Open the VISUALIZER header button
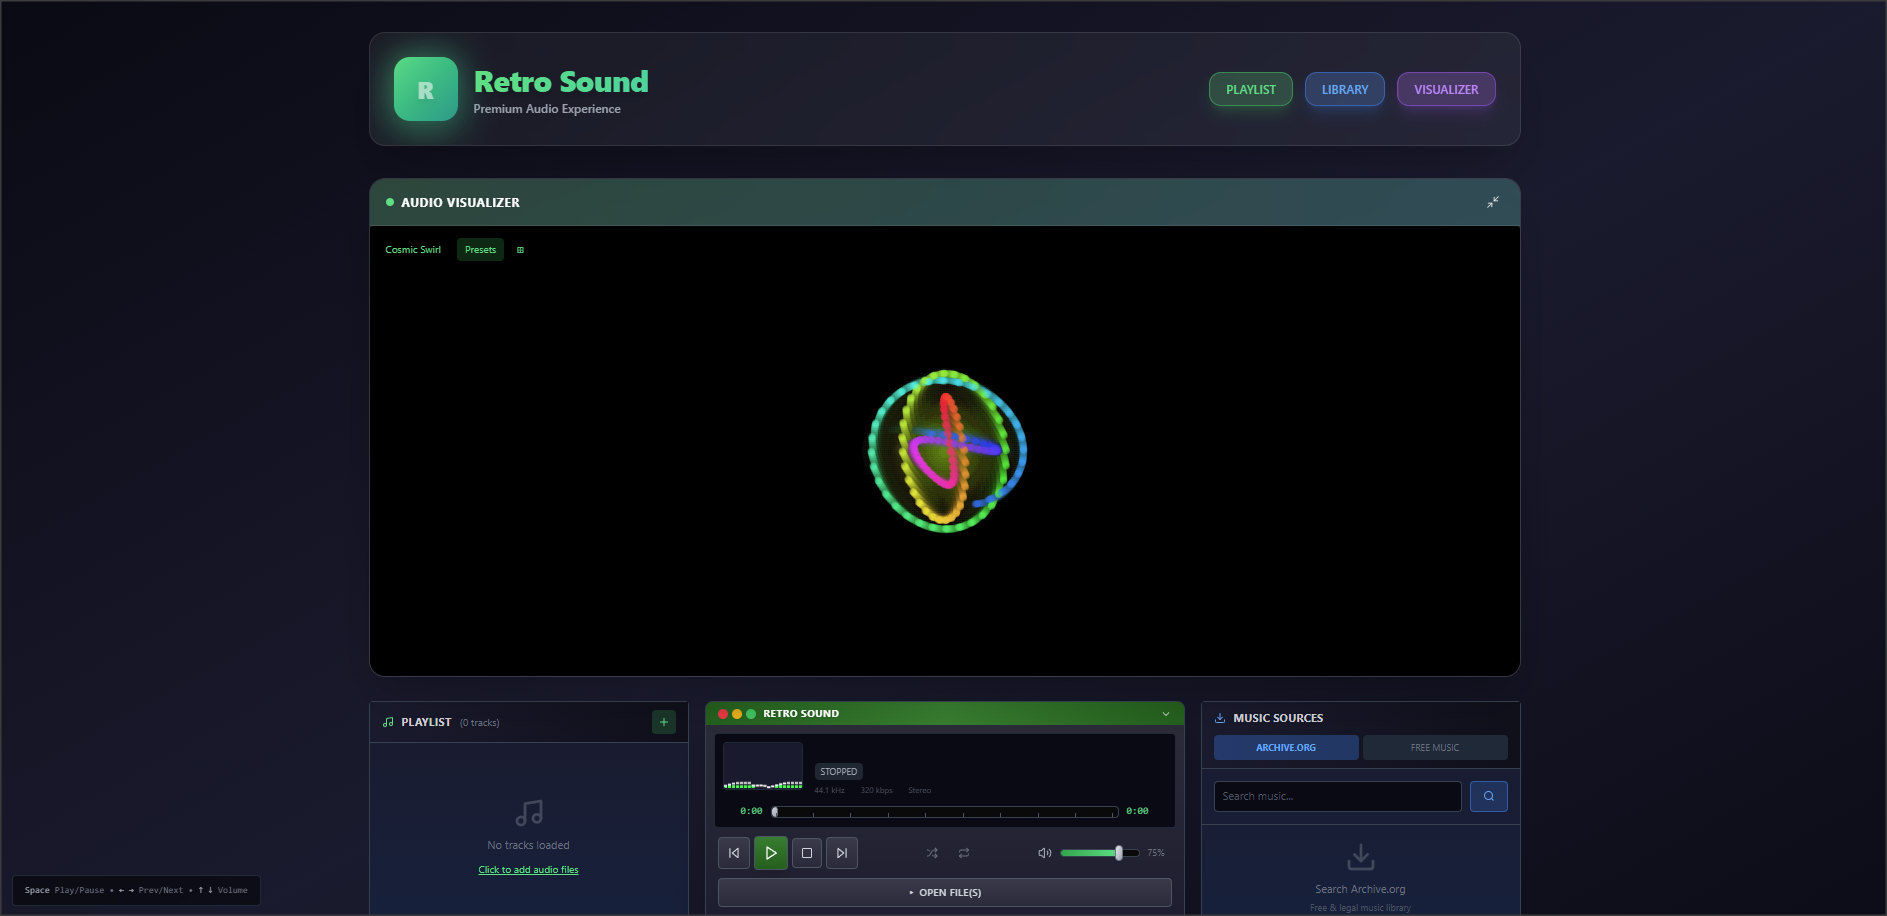Viewport: 1887px width, 916px height. (1446, 89)
